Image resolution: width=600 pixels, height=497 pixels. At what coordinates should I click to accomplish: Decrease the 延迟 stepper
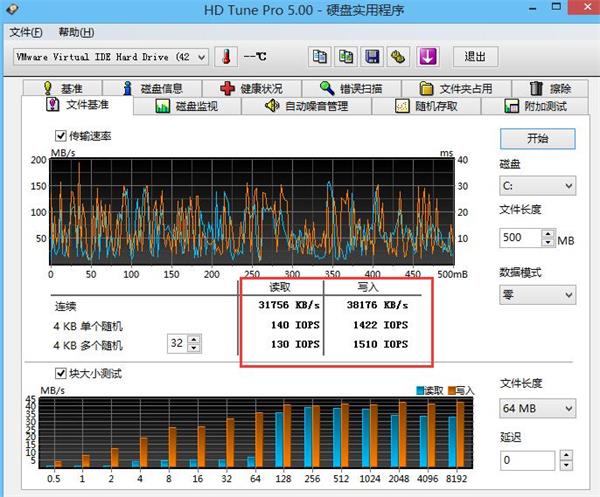coord(566,465)
